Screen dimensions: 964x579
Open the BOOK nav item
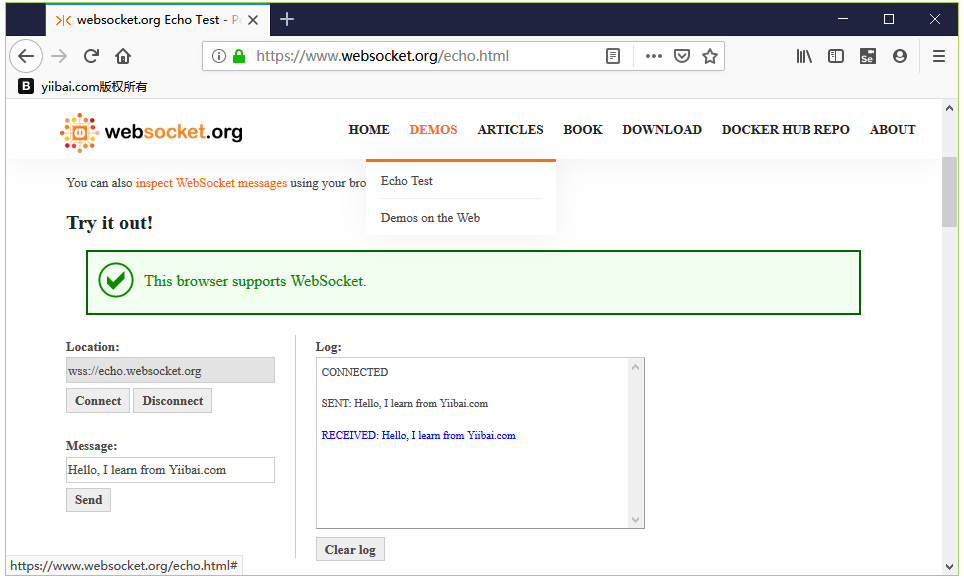583,130
